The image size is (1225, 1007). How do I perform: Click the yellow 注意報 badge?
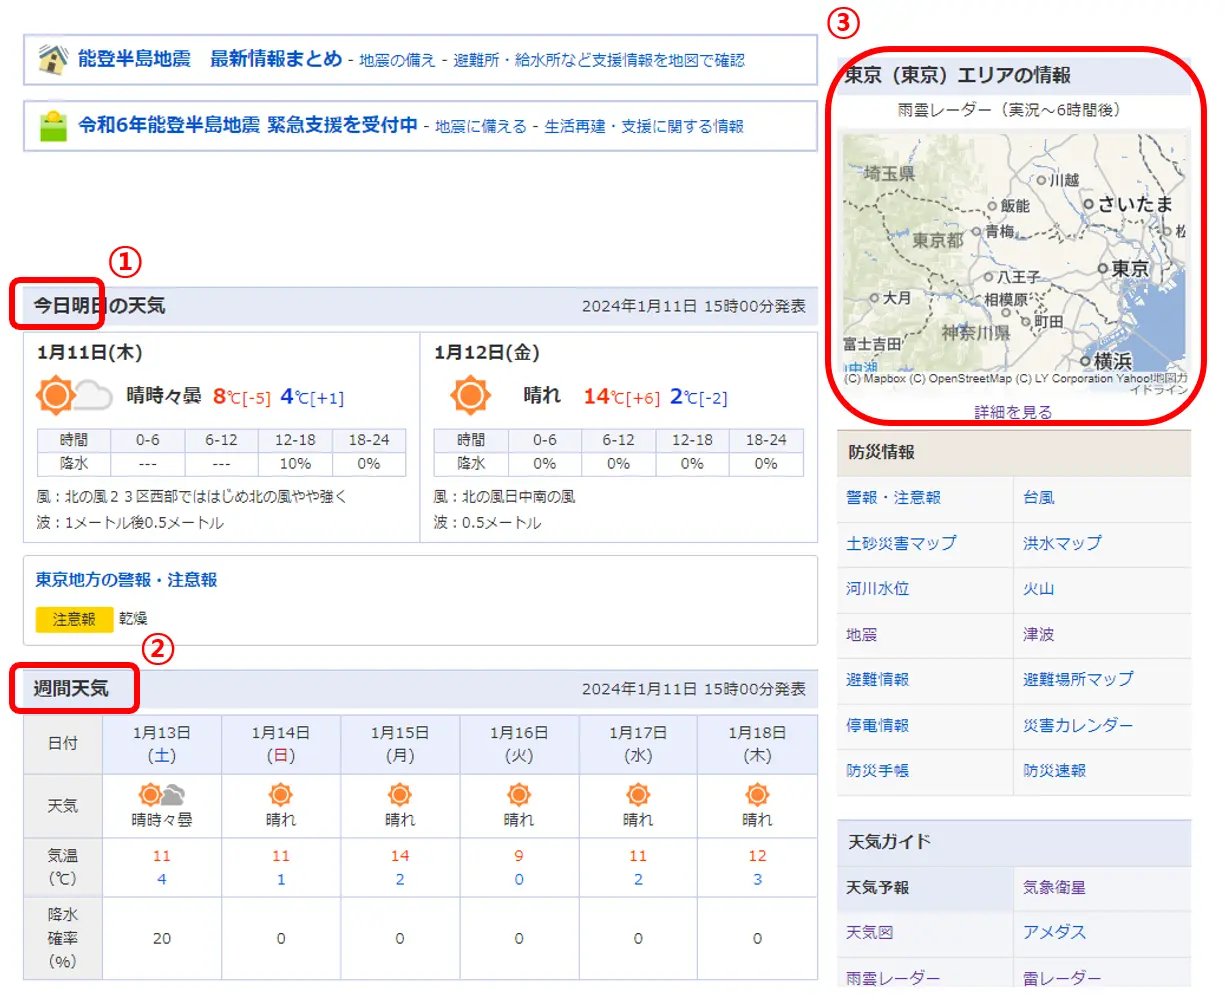(x=74, y=619)
